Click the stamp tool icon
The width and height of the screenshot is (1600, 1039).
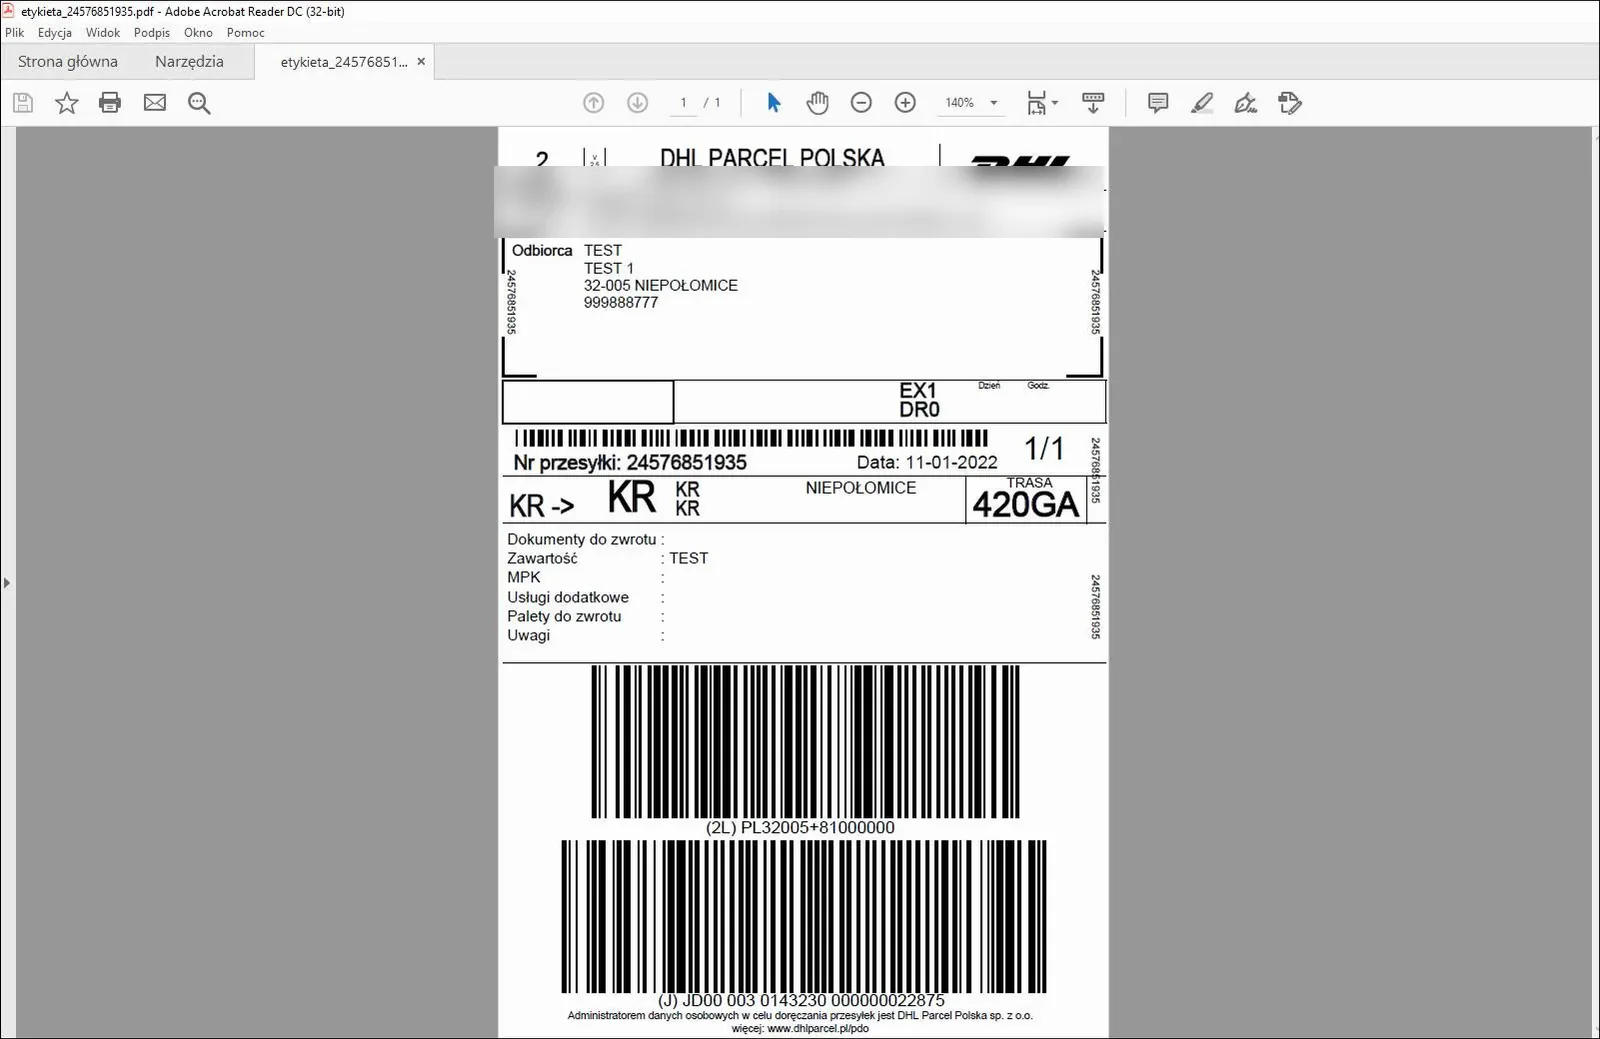(x=1290, y=103)
